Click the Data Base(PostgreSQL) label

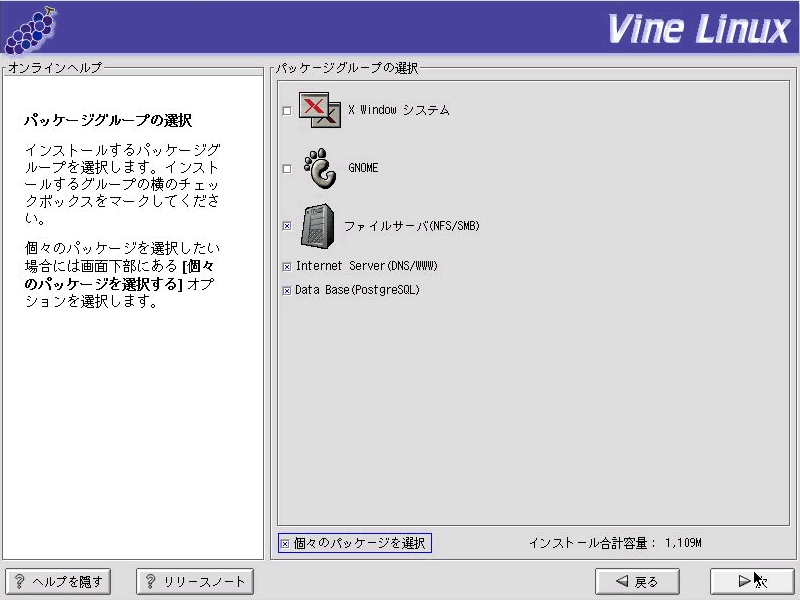pyautogui.click(x=357, y=290)
